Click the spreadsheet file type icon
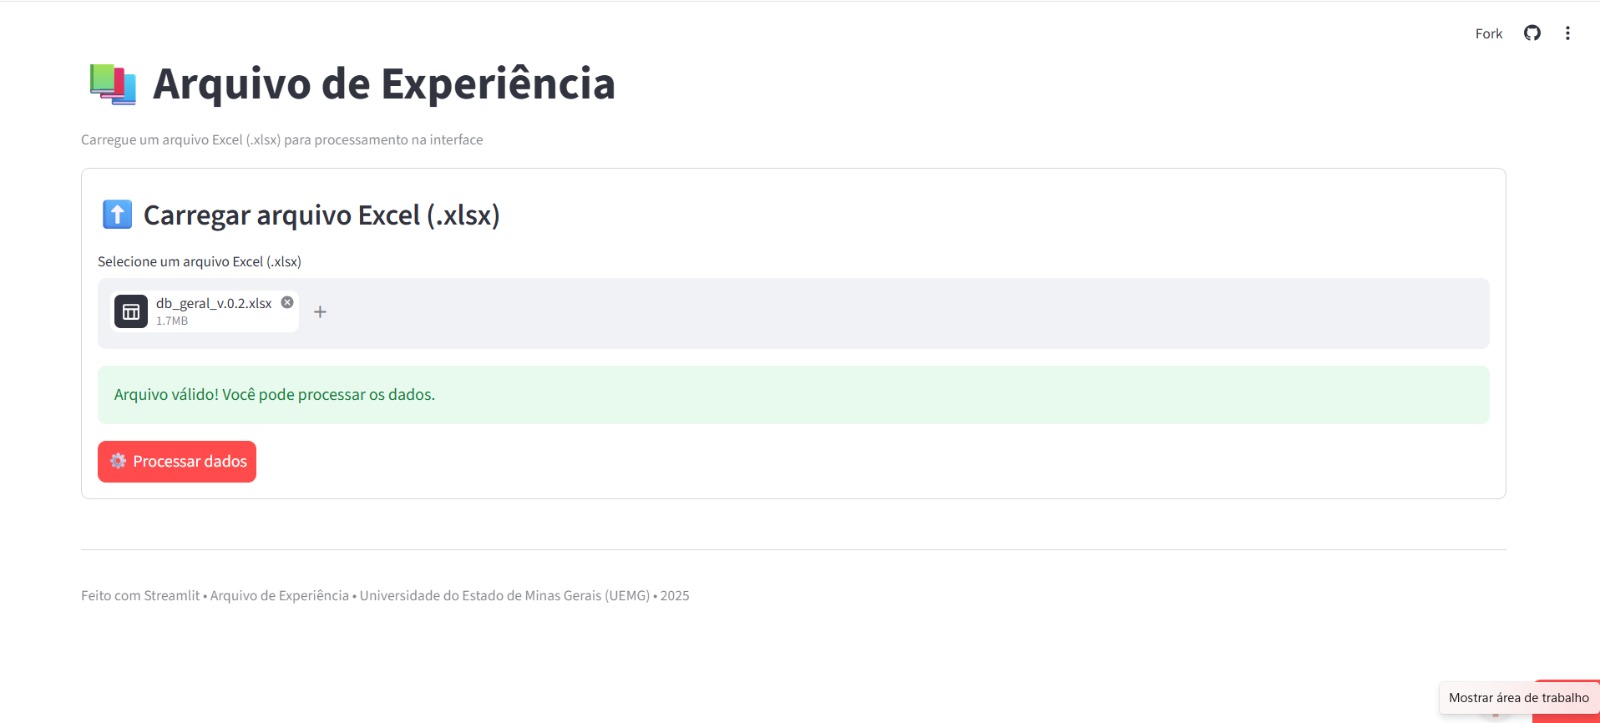 (x=131, y=312)
